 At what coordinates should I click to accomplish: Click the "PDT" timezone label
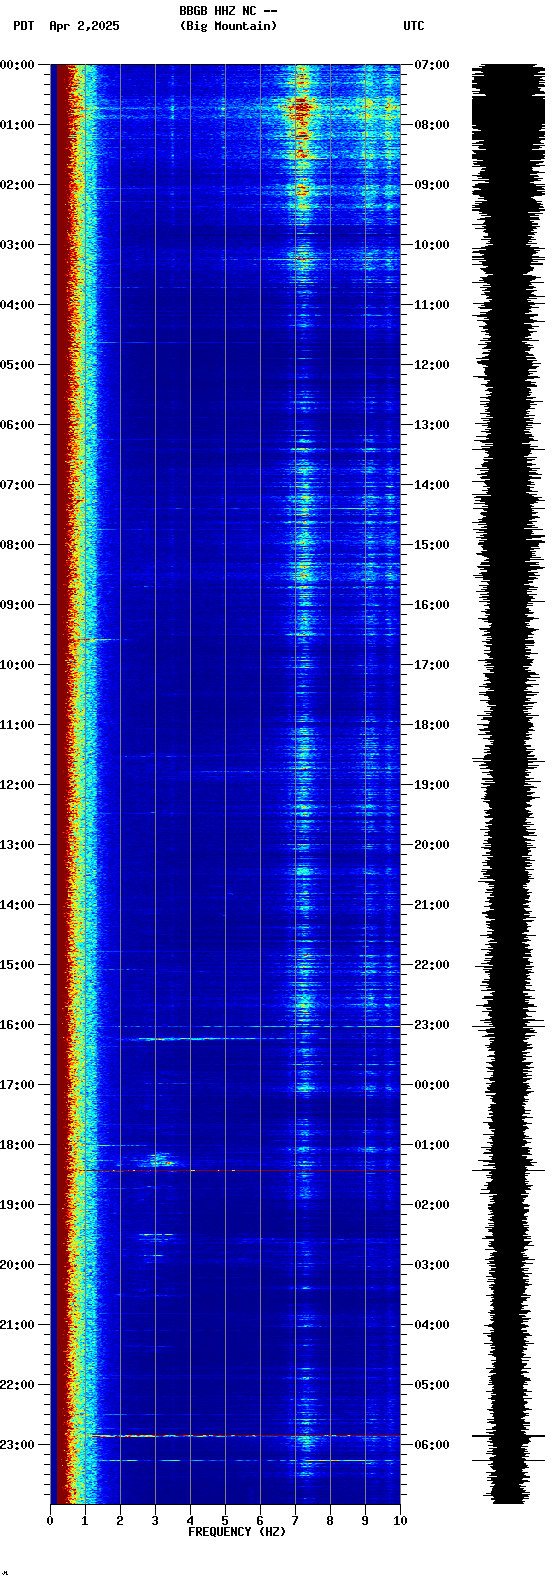[x=23, y=26]
